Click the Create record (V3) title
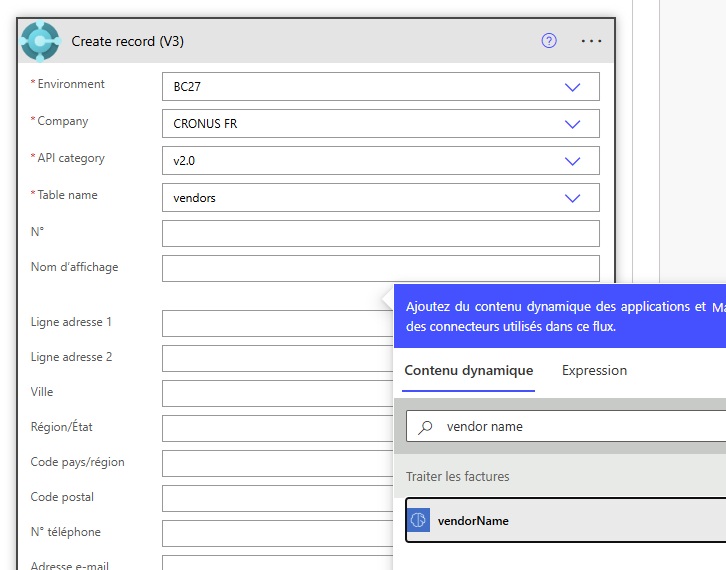Viewport: 726px width, 570px height. pyautogui.click(x=128, y=41)
